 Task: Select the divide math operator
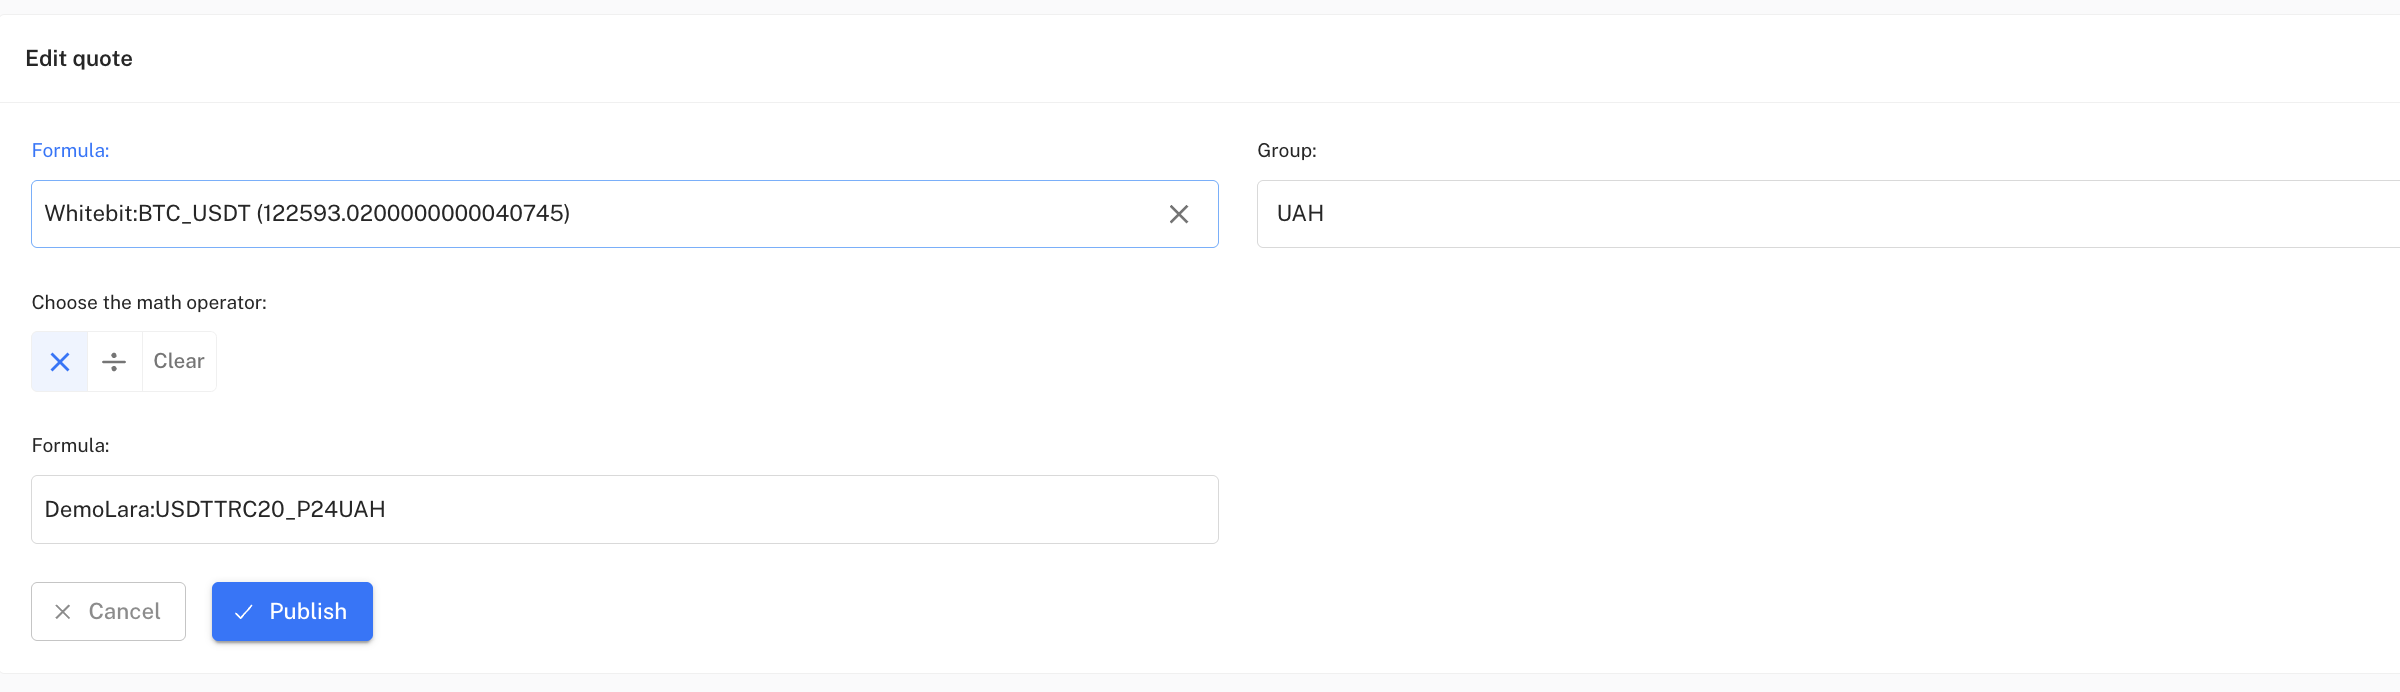coord(114,362)
